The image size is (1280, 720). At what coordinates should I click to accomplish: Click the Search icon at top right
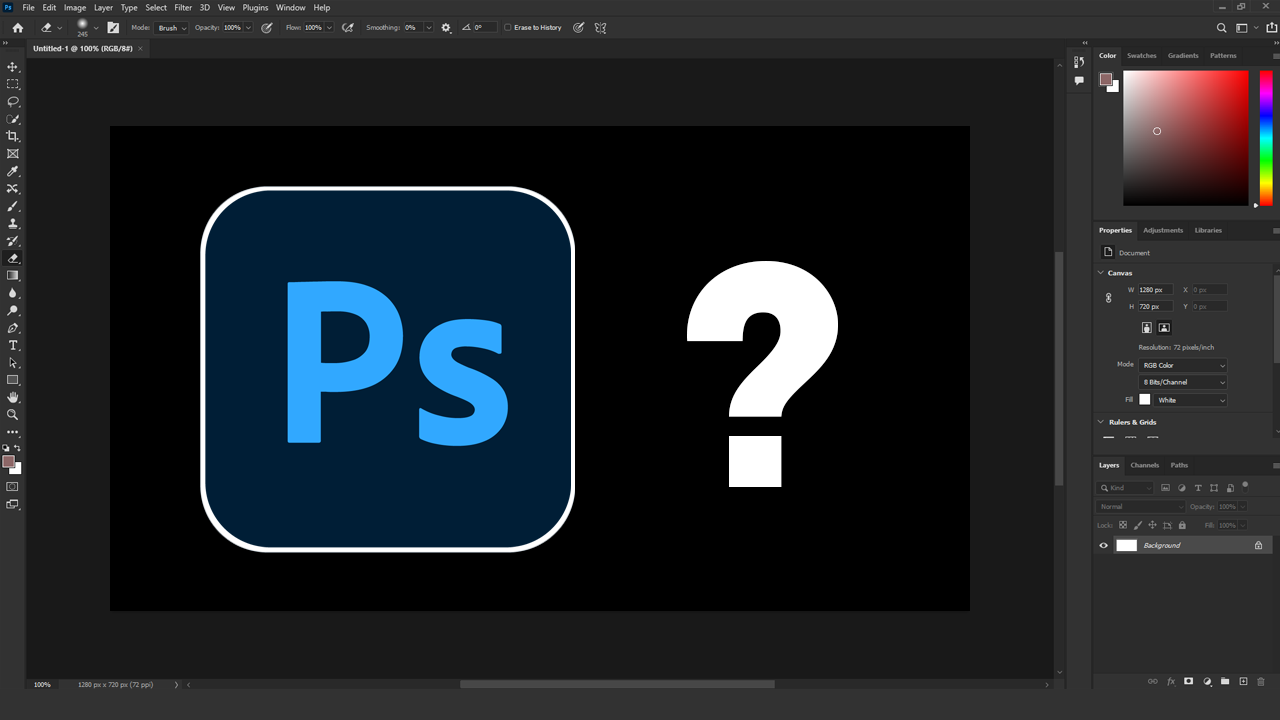point(1221,28)
